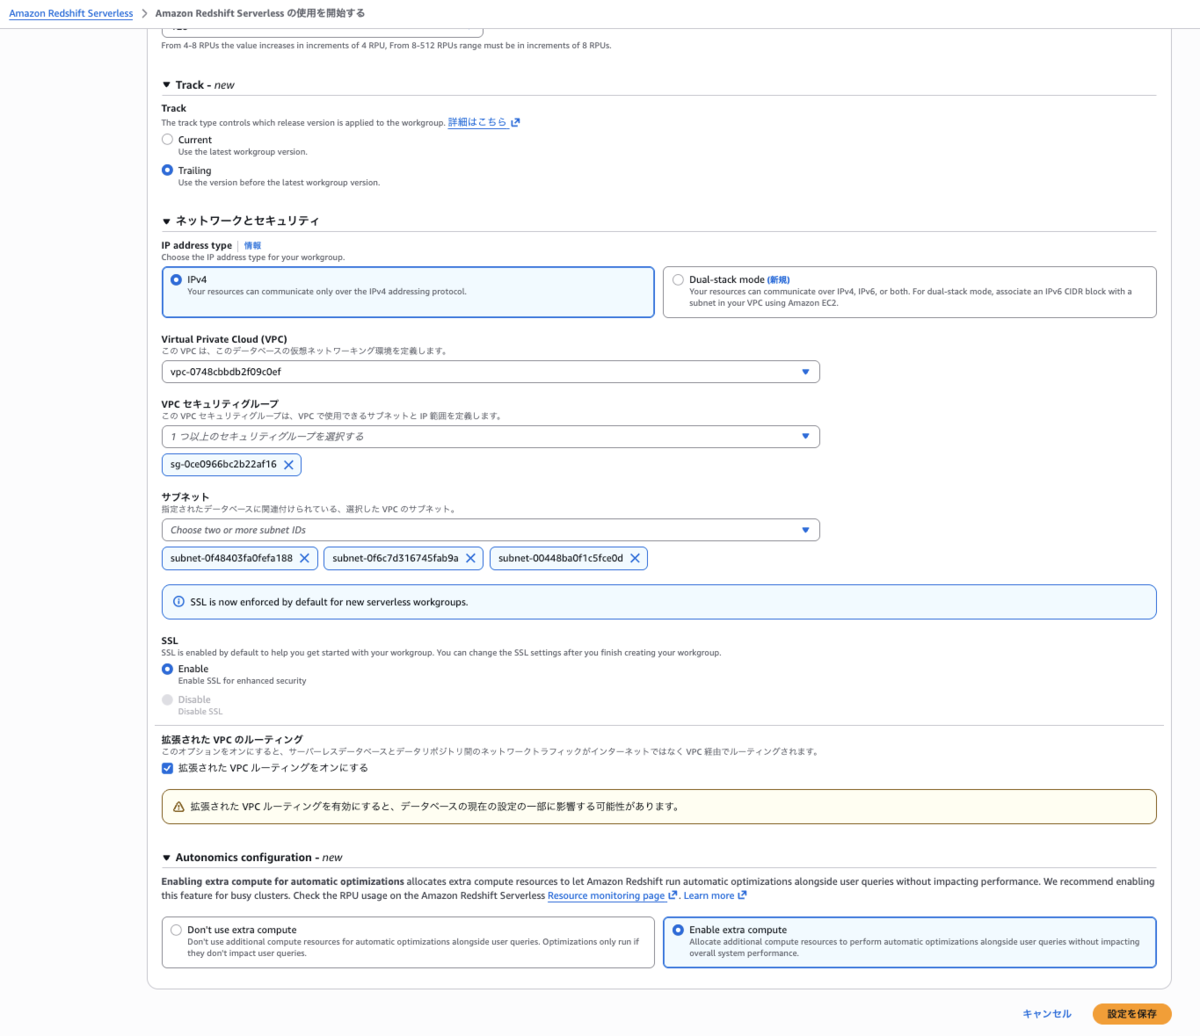Collapse the ネットワークとセキュリティ section

166,221
